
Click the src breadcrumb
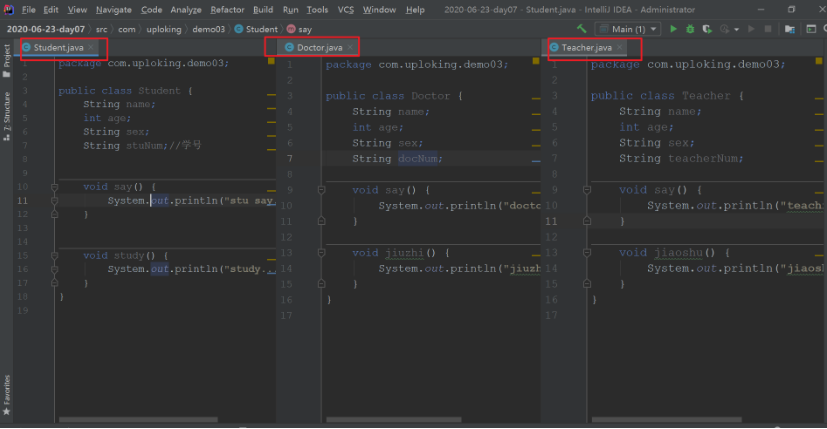click(101, 29)
